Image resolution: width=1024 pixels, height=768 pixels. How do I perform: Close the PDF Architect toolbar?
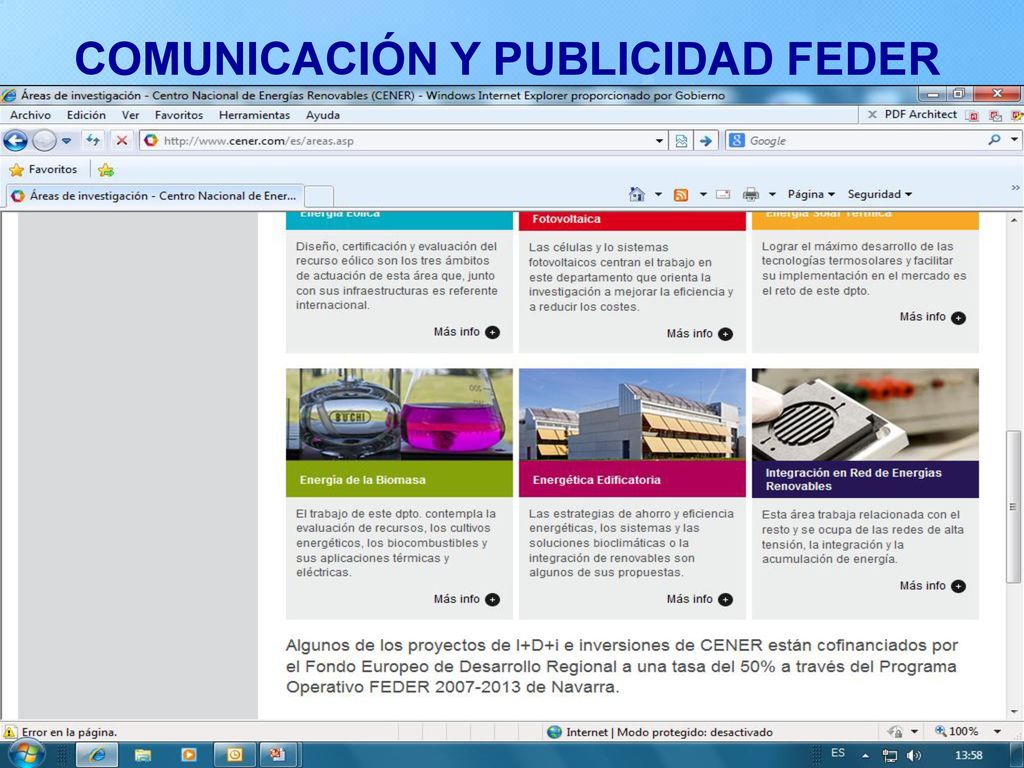tap(872, 114)
